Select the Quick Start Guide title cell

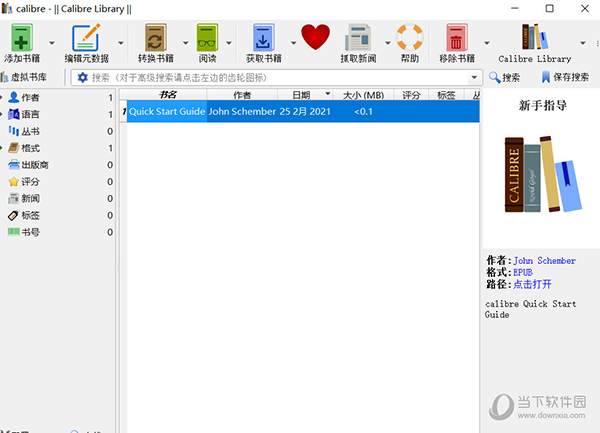(167, 111)
